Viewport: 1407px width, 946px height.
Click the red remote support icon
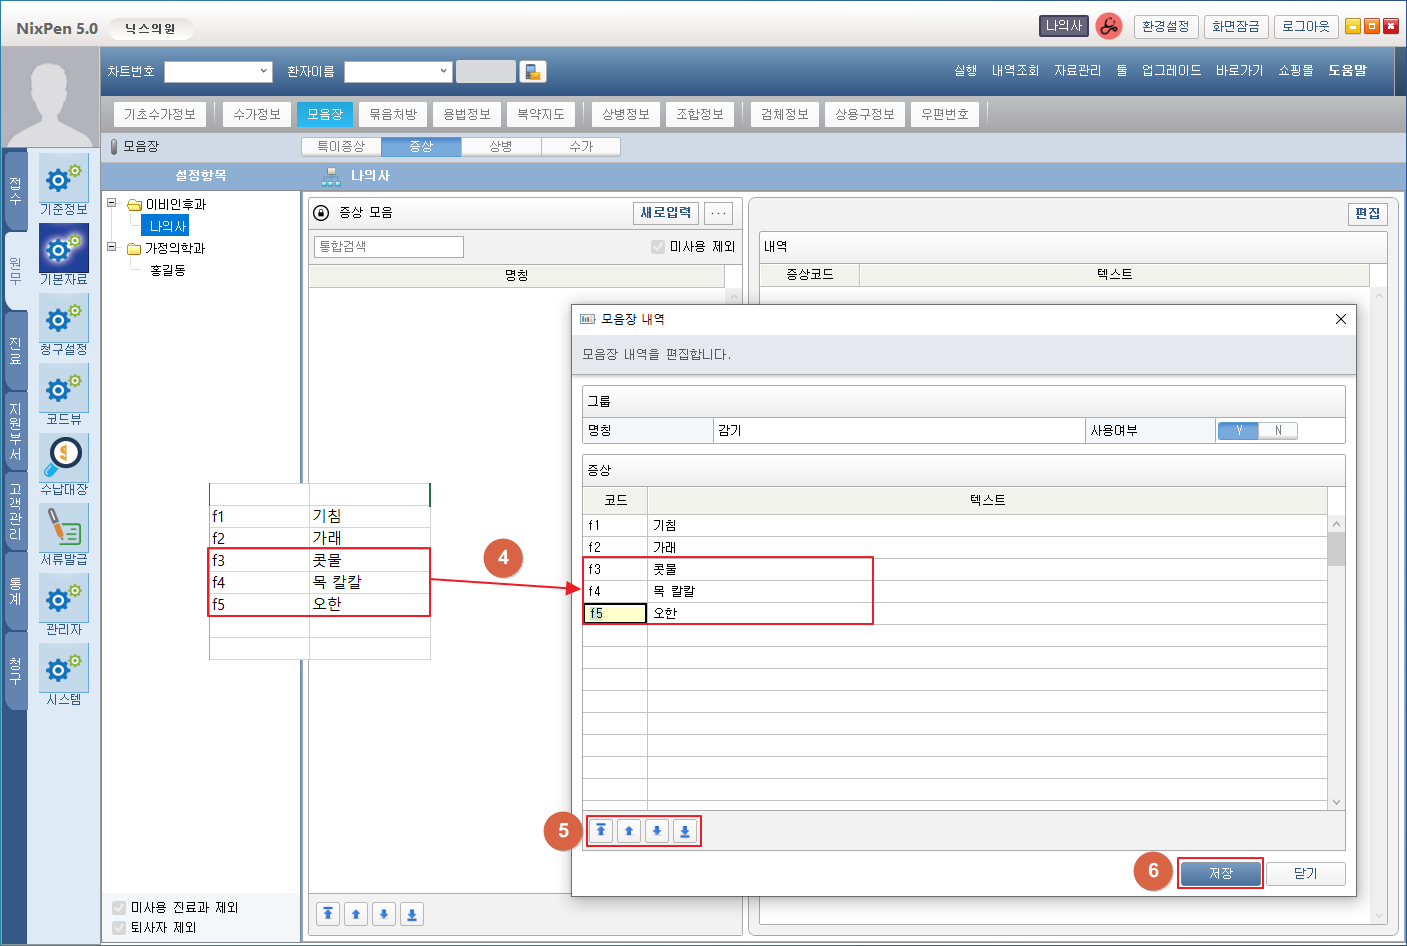pos(1108,27)
